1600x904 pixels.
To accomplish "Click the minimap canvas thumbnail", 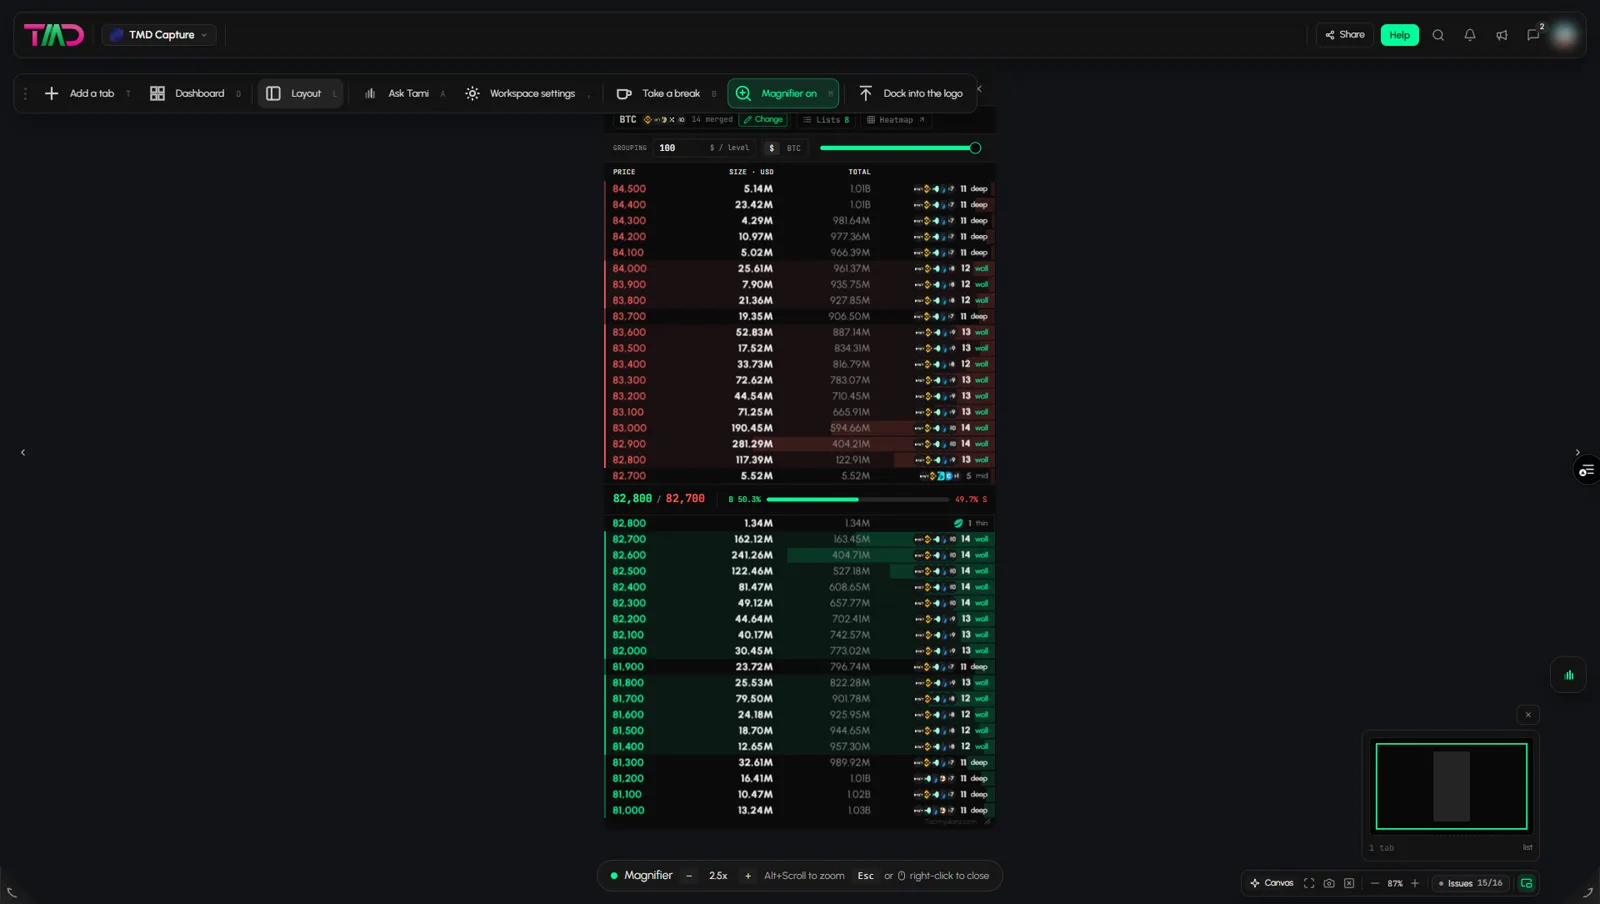I will coord(1451,786).
